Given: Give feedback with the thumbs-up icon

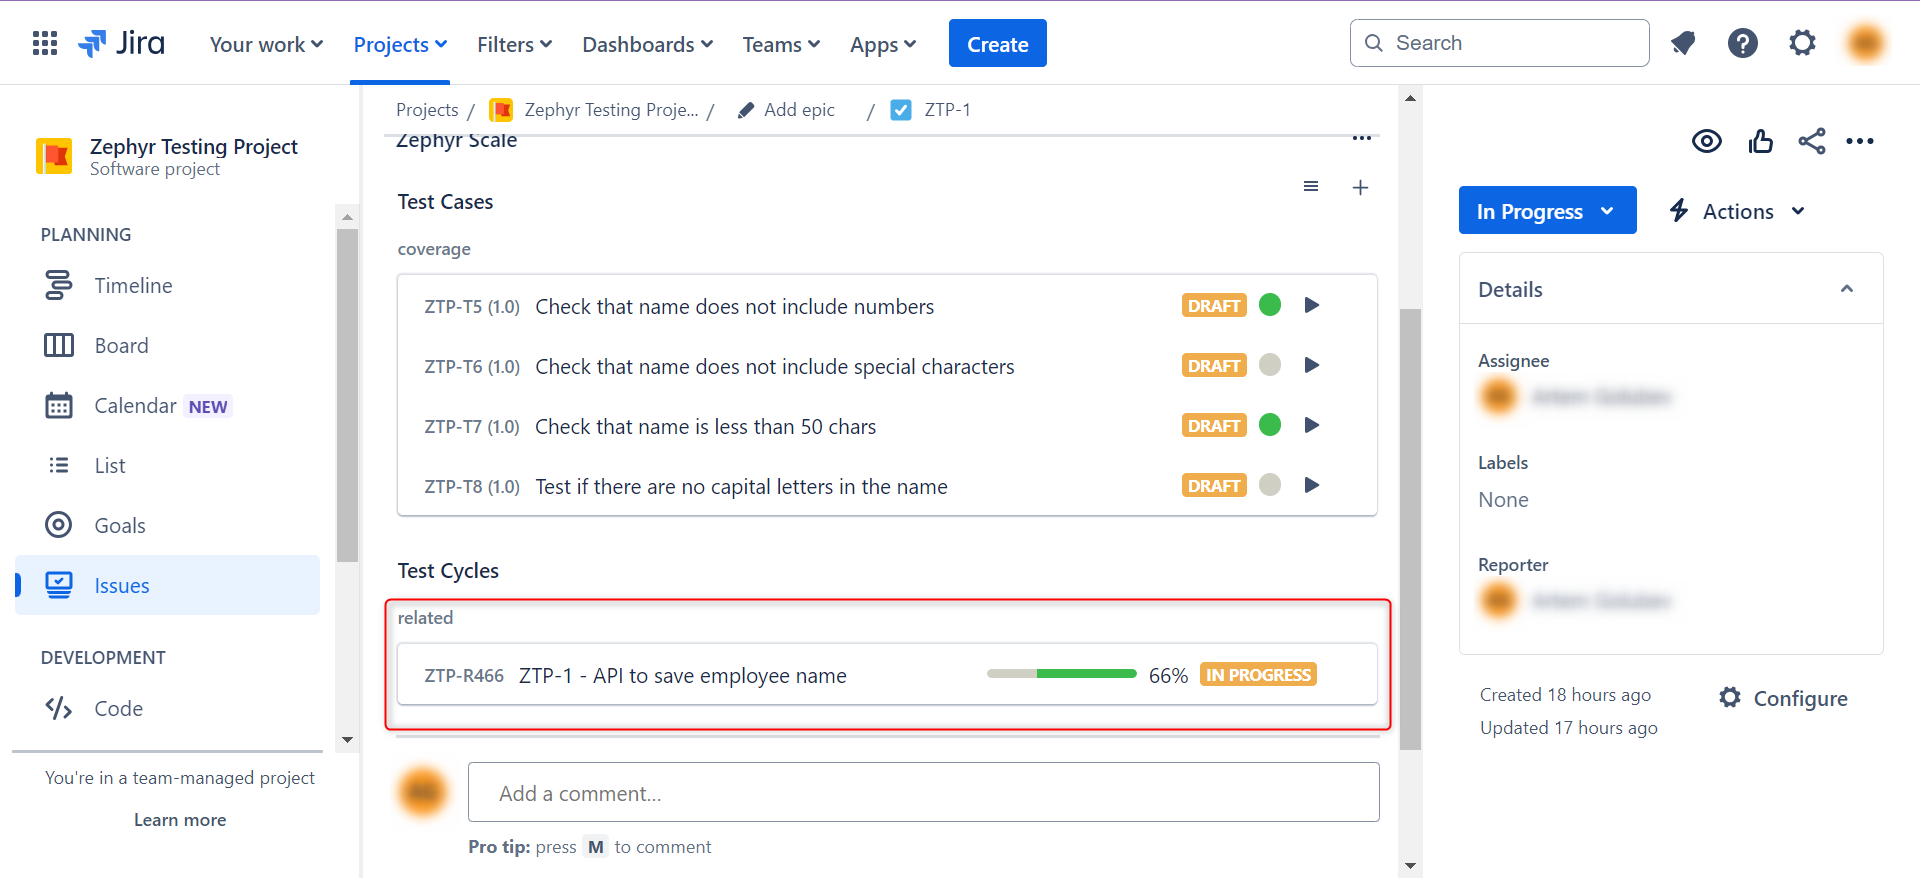Looking at the screenshot, I should (1760, 141).
